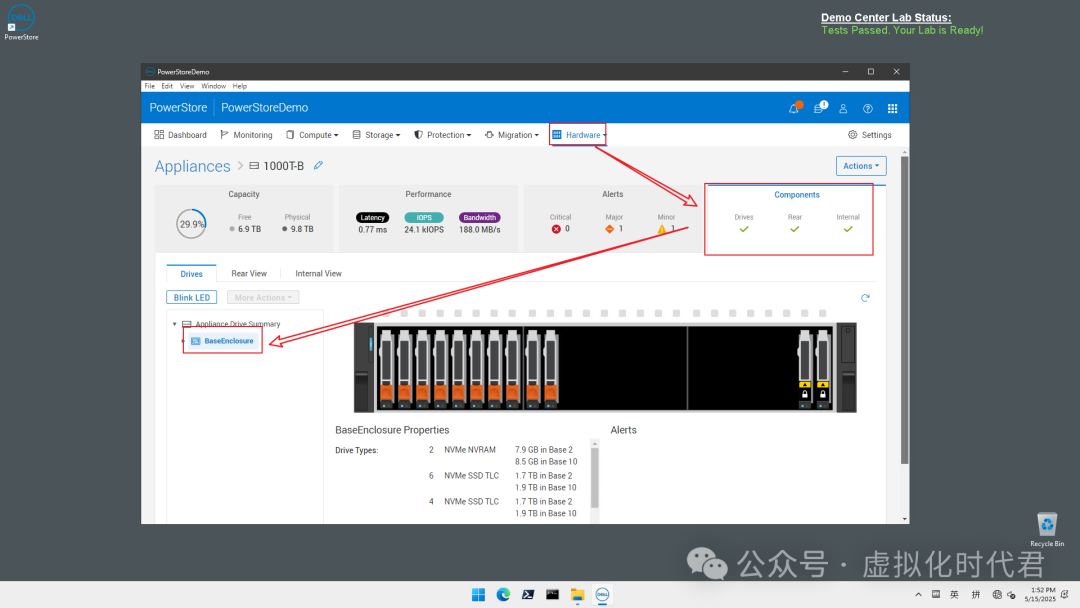Viewport: 1080px width, 608px height.
Task: Click the Blink LED button
Action: click(x=191, y=297)
